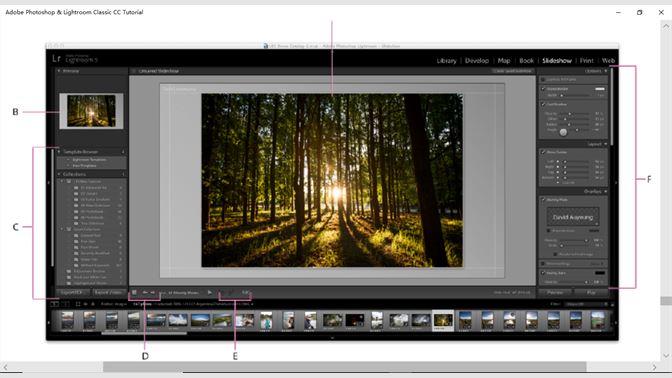Click the Create Saved Slideshow button
Screen dimensions: 672x378
513,71
